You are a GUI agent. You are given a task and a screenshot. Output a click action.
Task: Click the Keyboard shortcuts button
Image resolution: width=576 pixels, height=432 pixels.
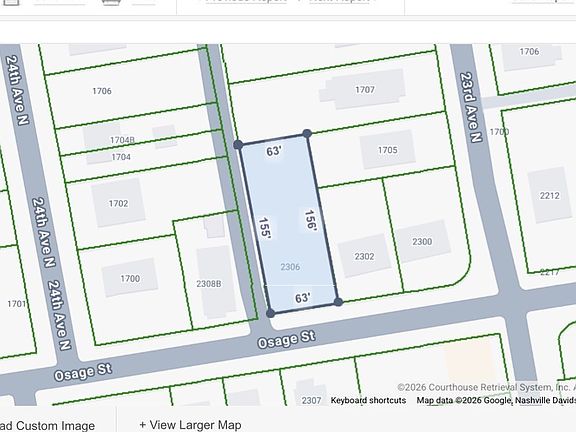[x=368, y=400]
